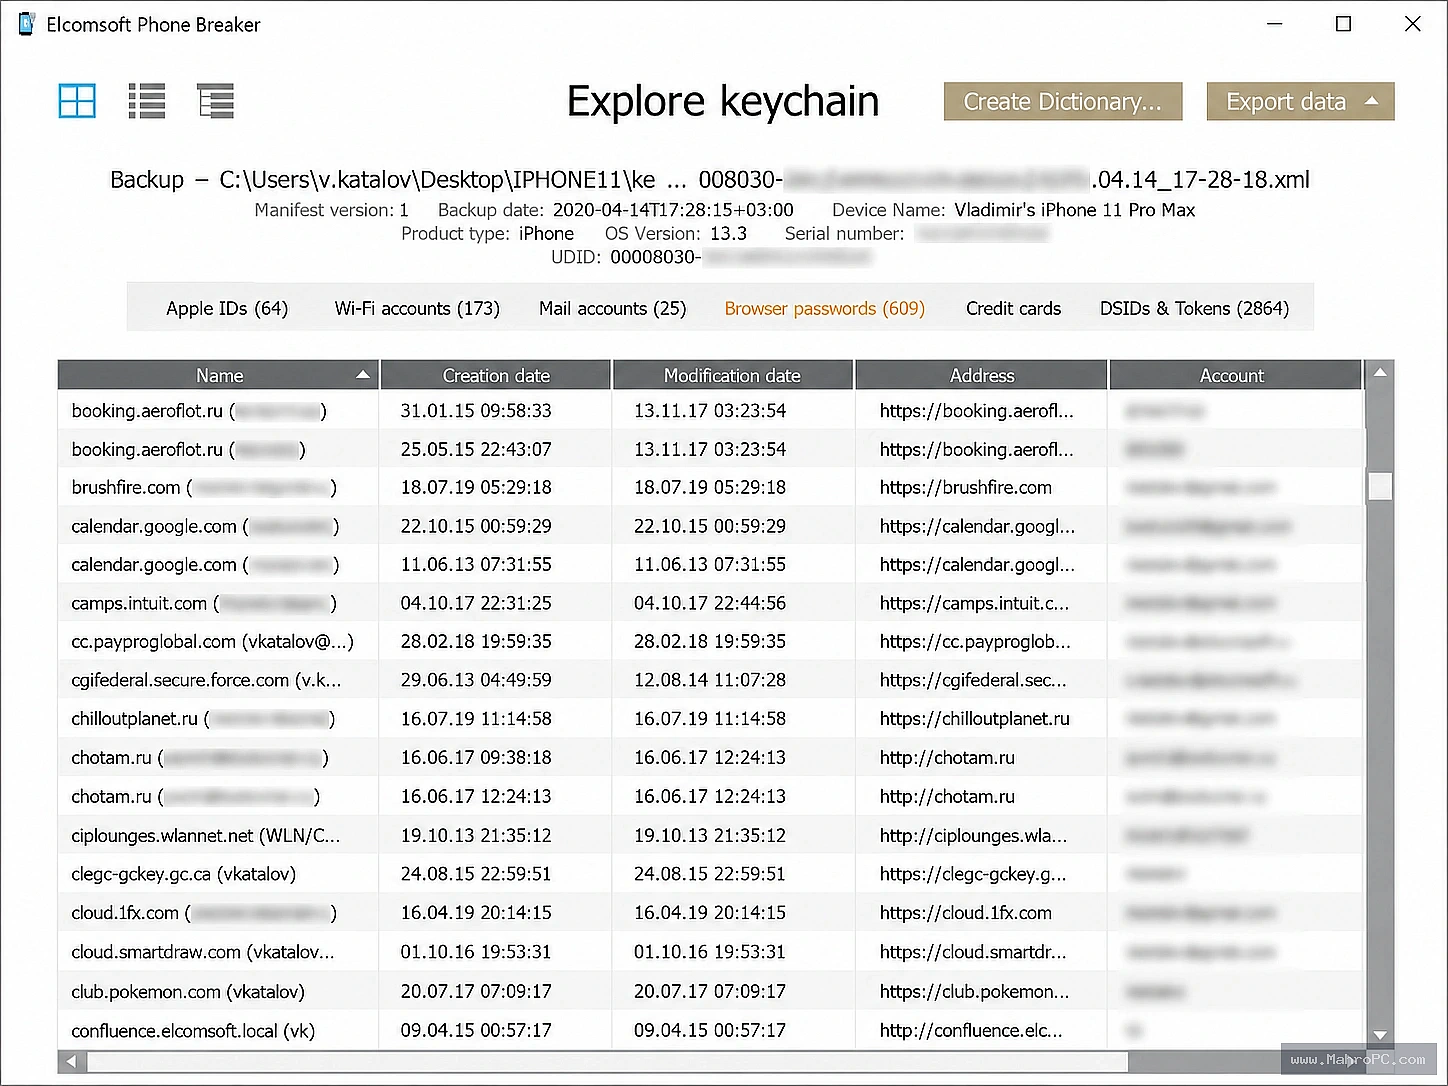Image resolution: width=1448 pixels, height=1086 pixels.
Task: Click the https://cloud.1fx.com address cell
Action: pos(966,913)
